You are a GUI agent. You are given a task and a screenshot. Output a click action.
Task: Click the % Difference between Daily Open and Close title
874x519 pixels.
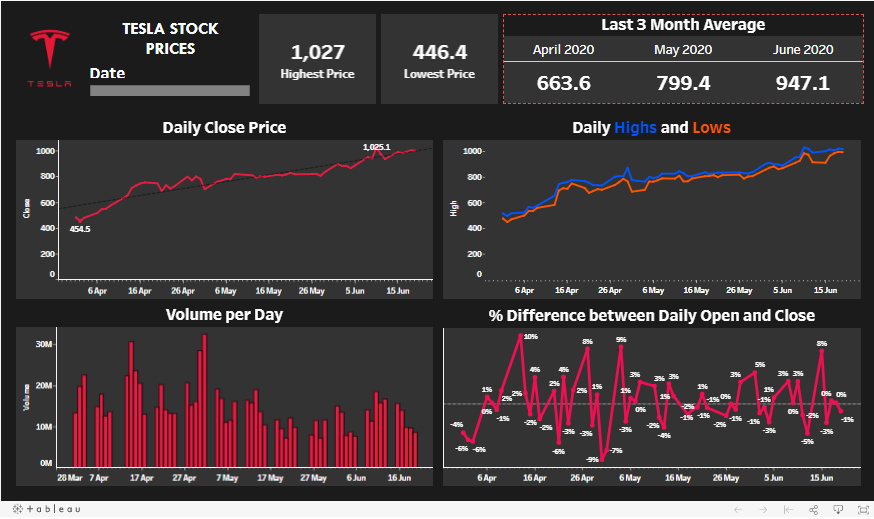pos(652,316)
